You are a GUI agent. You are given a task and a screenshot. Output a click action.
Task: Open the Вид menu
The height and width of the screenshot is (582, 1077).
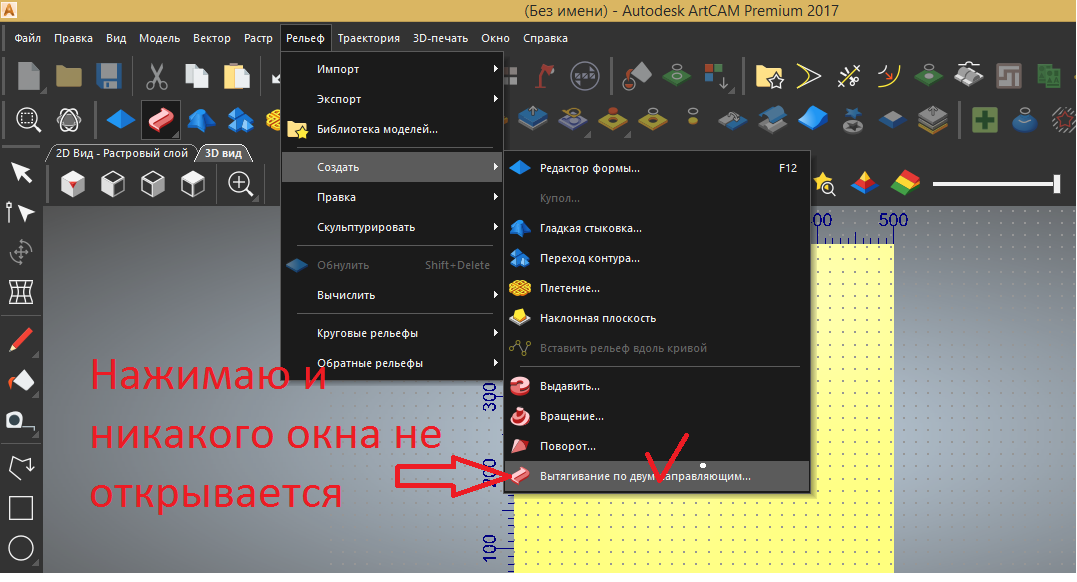coord(116,38)
